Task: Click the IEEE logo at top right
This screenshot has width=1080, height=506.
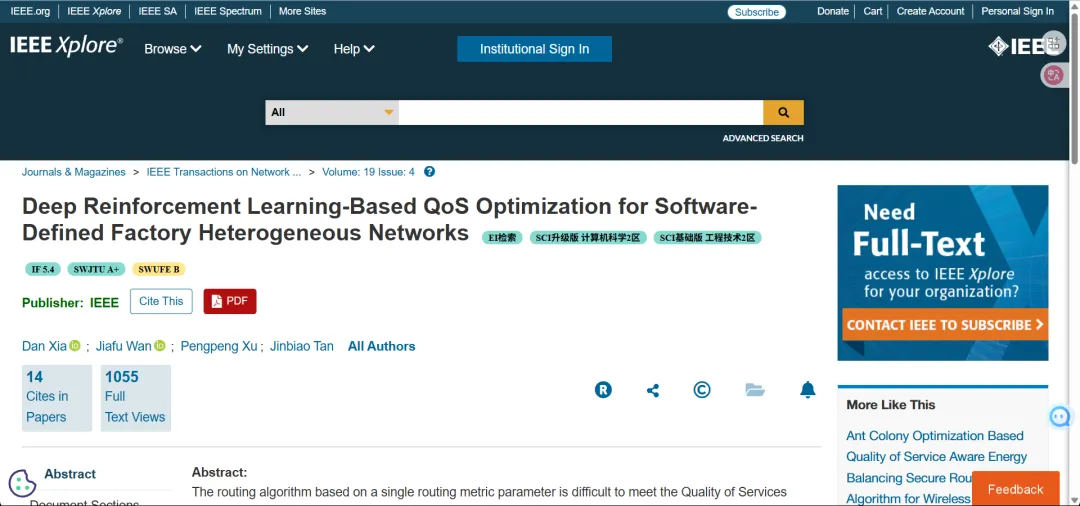Action: [1015, 46]
